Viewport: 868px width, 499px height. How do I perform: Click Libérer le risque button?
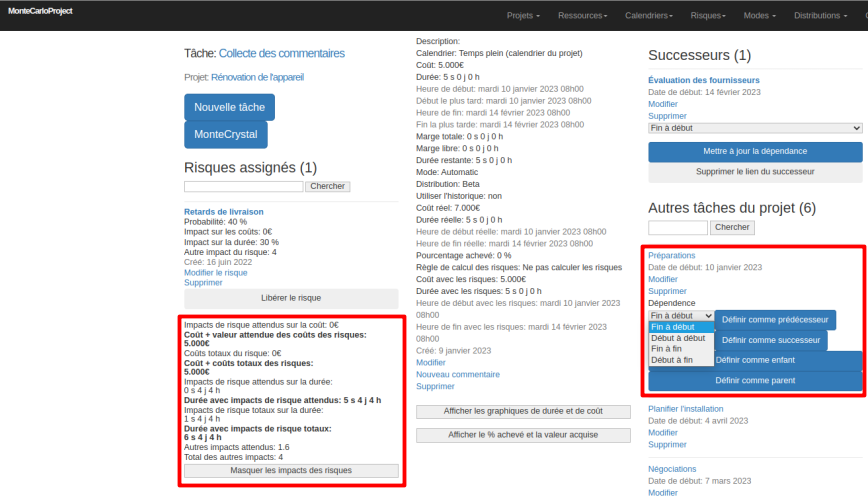click(x=291, y=297)
